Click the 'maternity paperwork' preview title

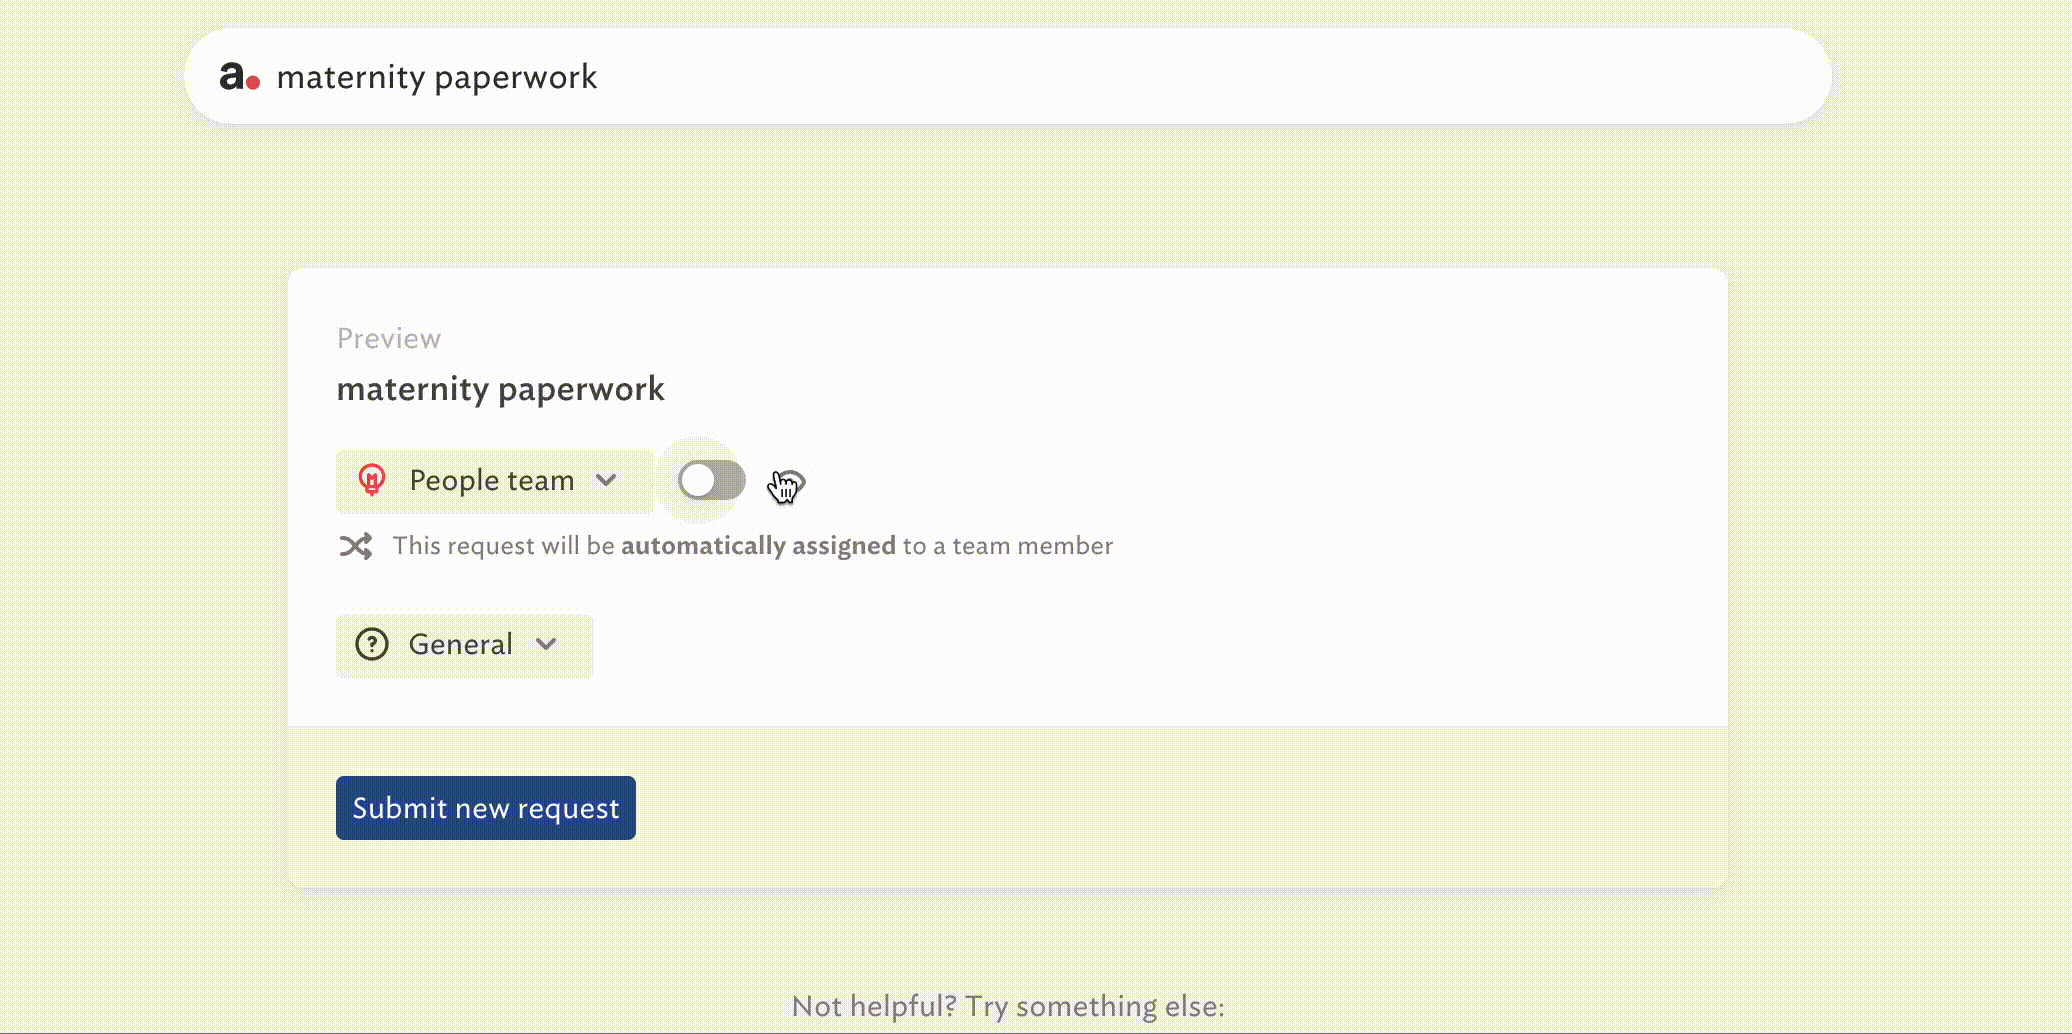pos(500,389)
